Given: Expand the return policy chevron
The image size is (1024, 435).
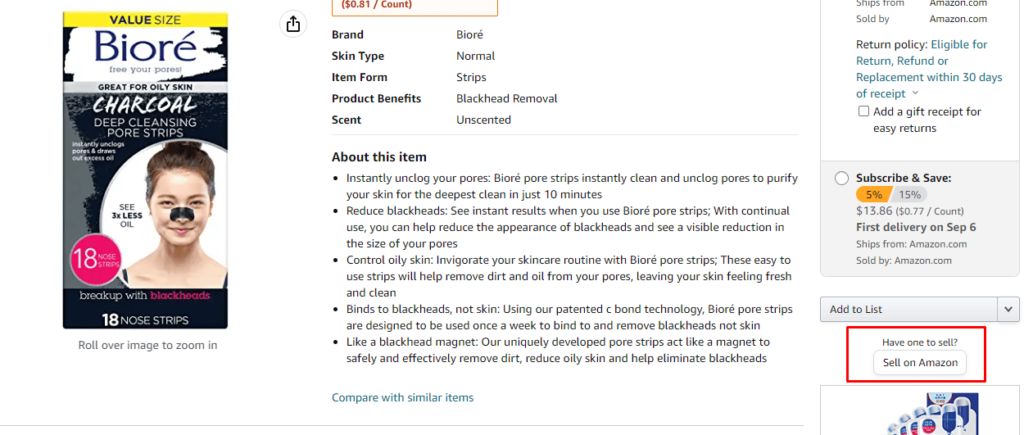Looking at the screenshot, I should (x=915, y=93).
